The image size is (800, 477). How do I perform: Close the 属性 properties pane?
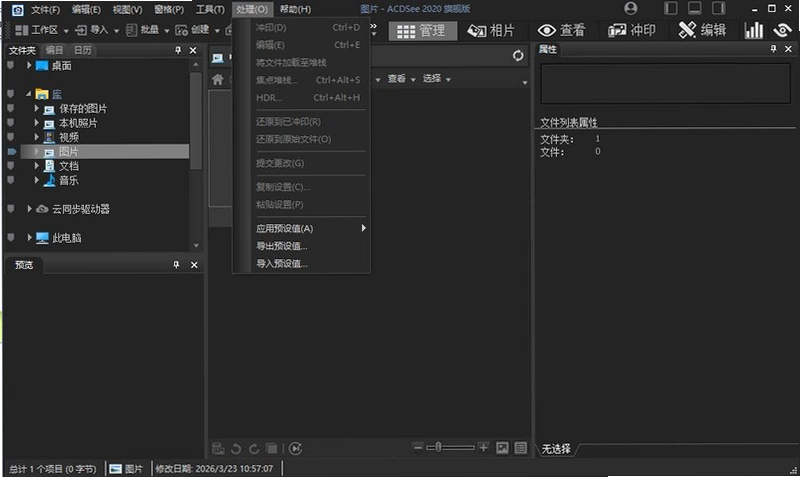[788, 49]
